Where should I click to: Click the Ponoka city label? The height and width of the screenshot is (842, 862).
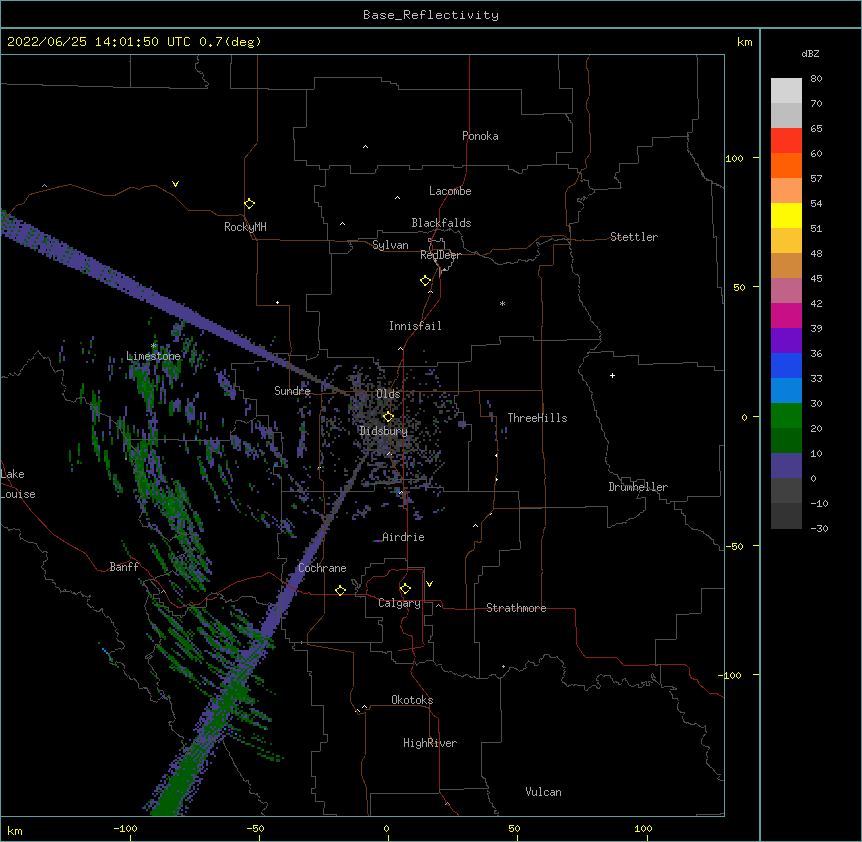480,136
